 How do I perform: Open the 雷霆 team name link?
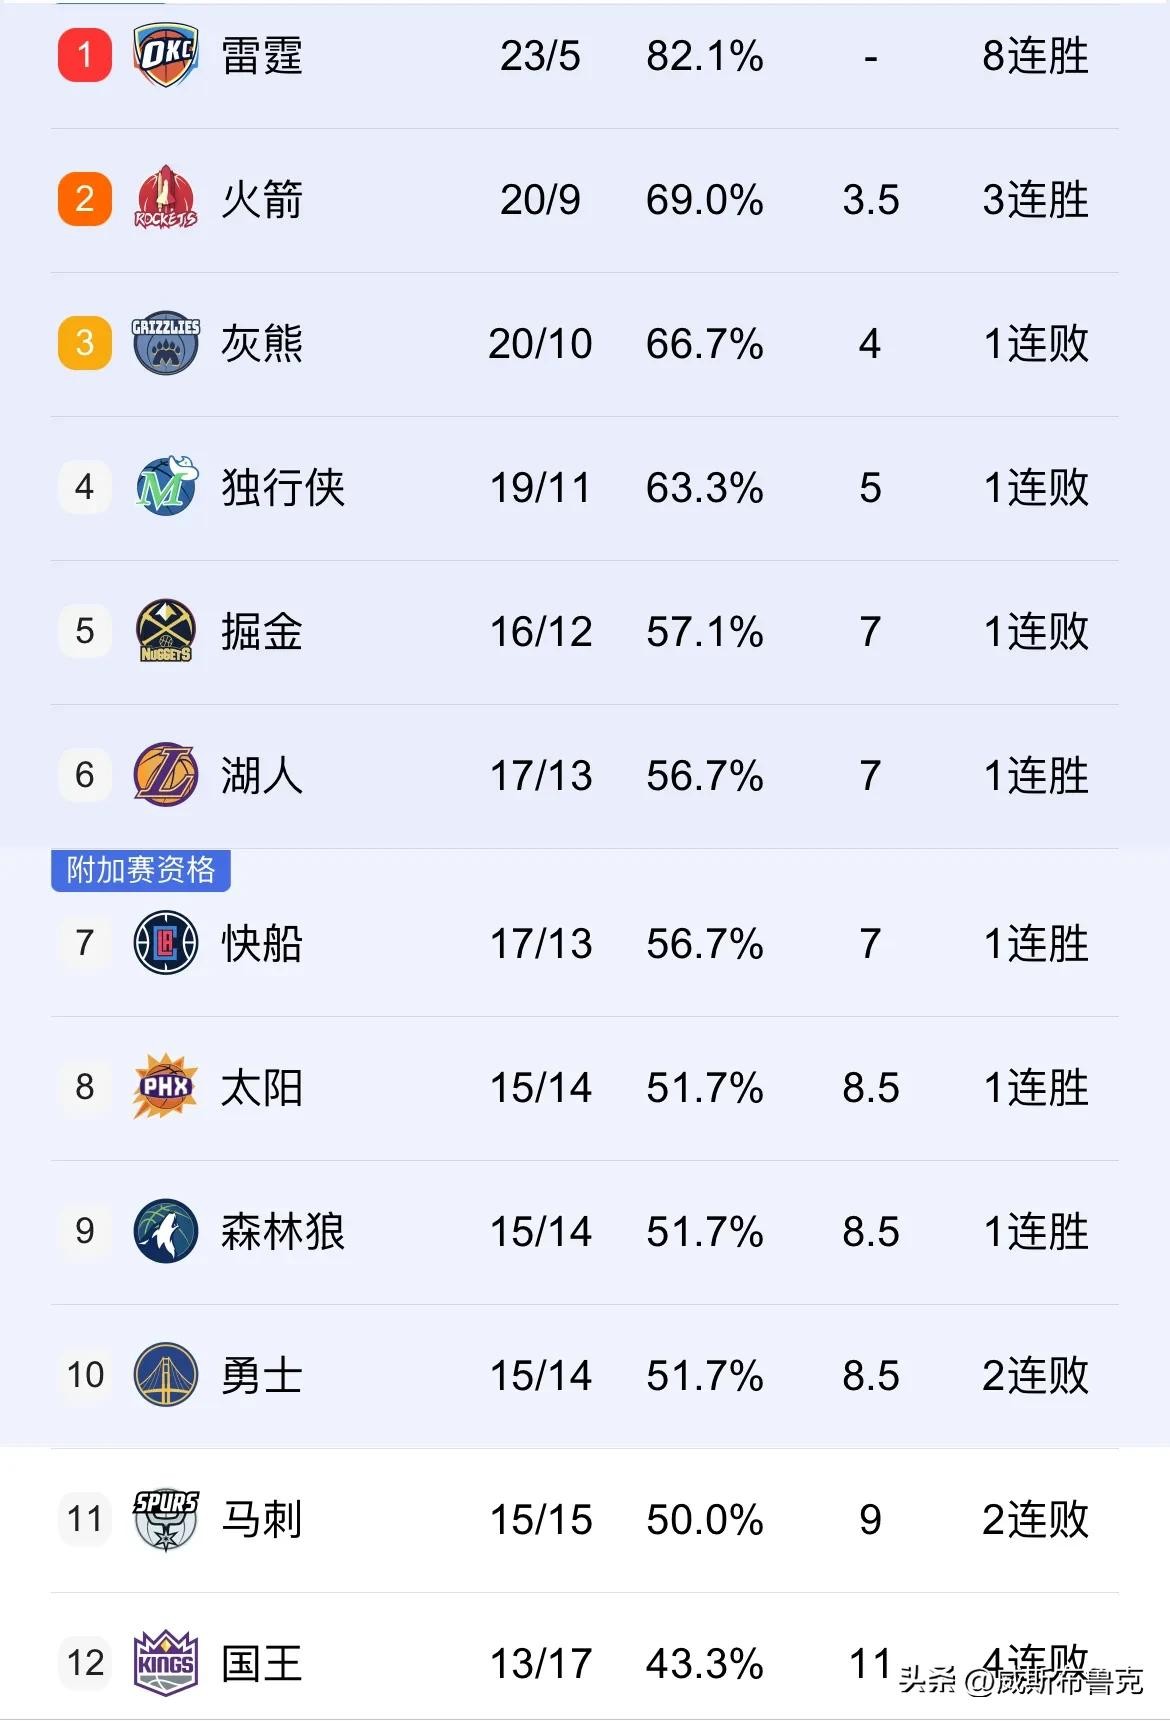pos(262,56)
